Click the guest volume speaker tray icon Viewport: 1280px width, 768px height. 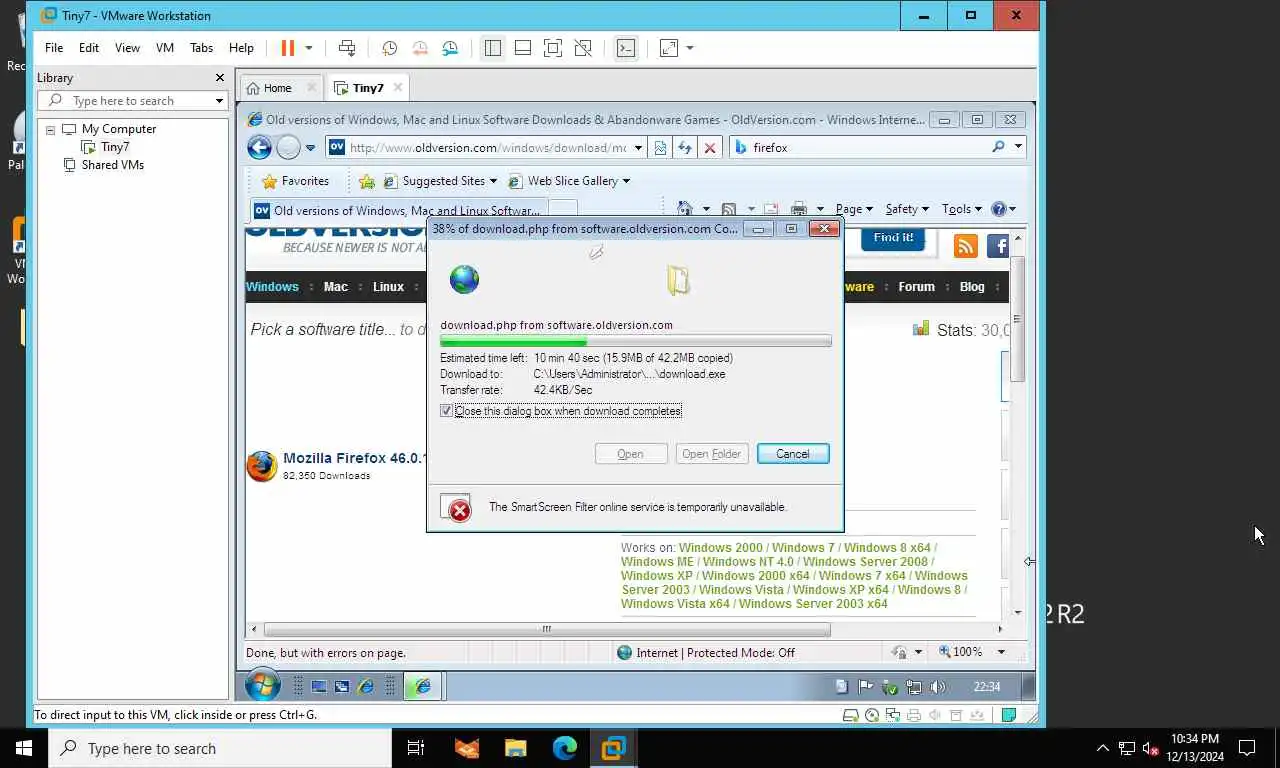click(x=937, y=686)
